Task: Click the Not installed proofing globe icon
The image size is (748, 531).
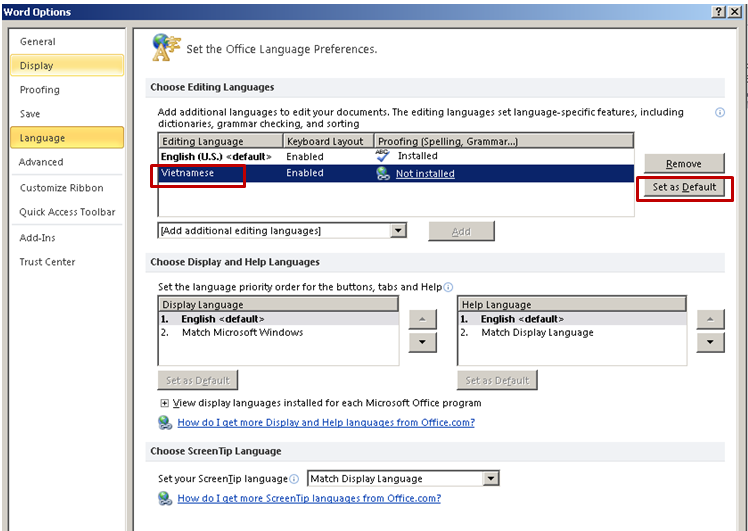Action: (x=382, y=173)
